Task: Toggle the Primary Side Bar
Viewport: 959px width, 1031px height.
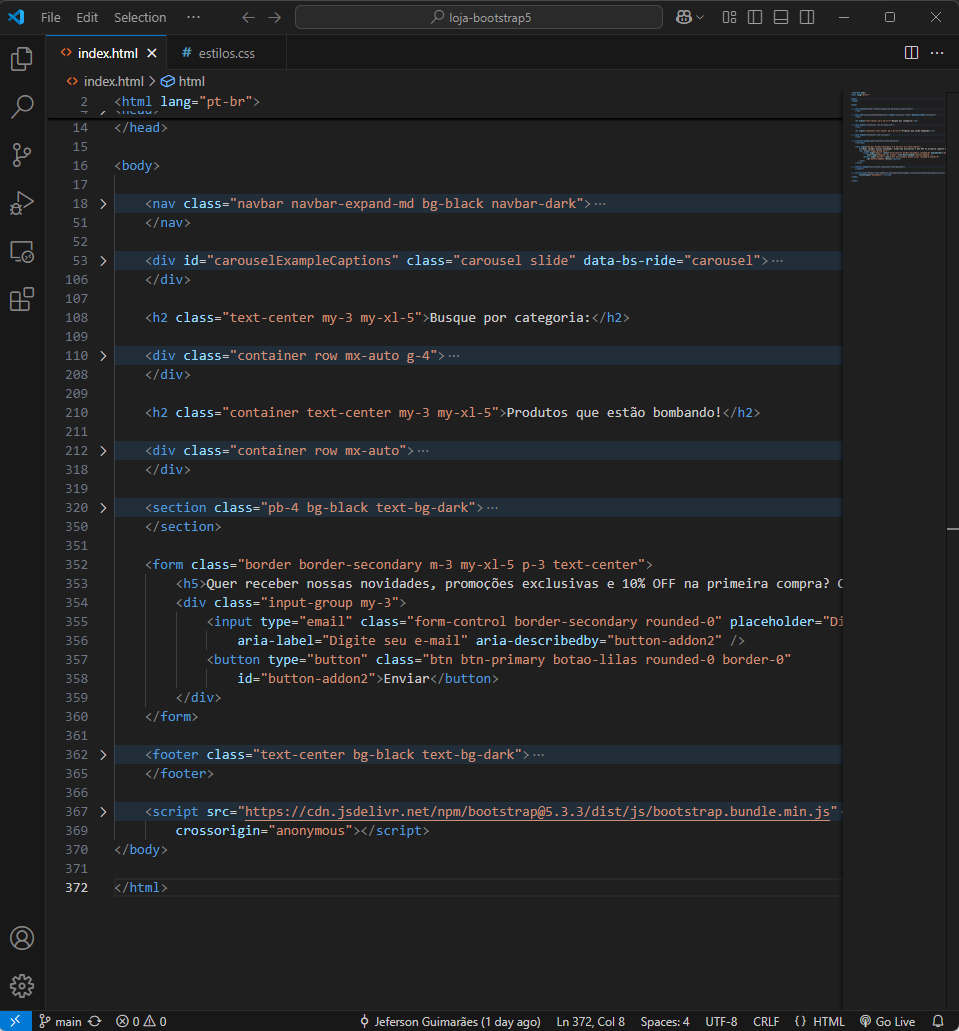Action: 755,18
